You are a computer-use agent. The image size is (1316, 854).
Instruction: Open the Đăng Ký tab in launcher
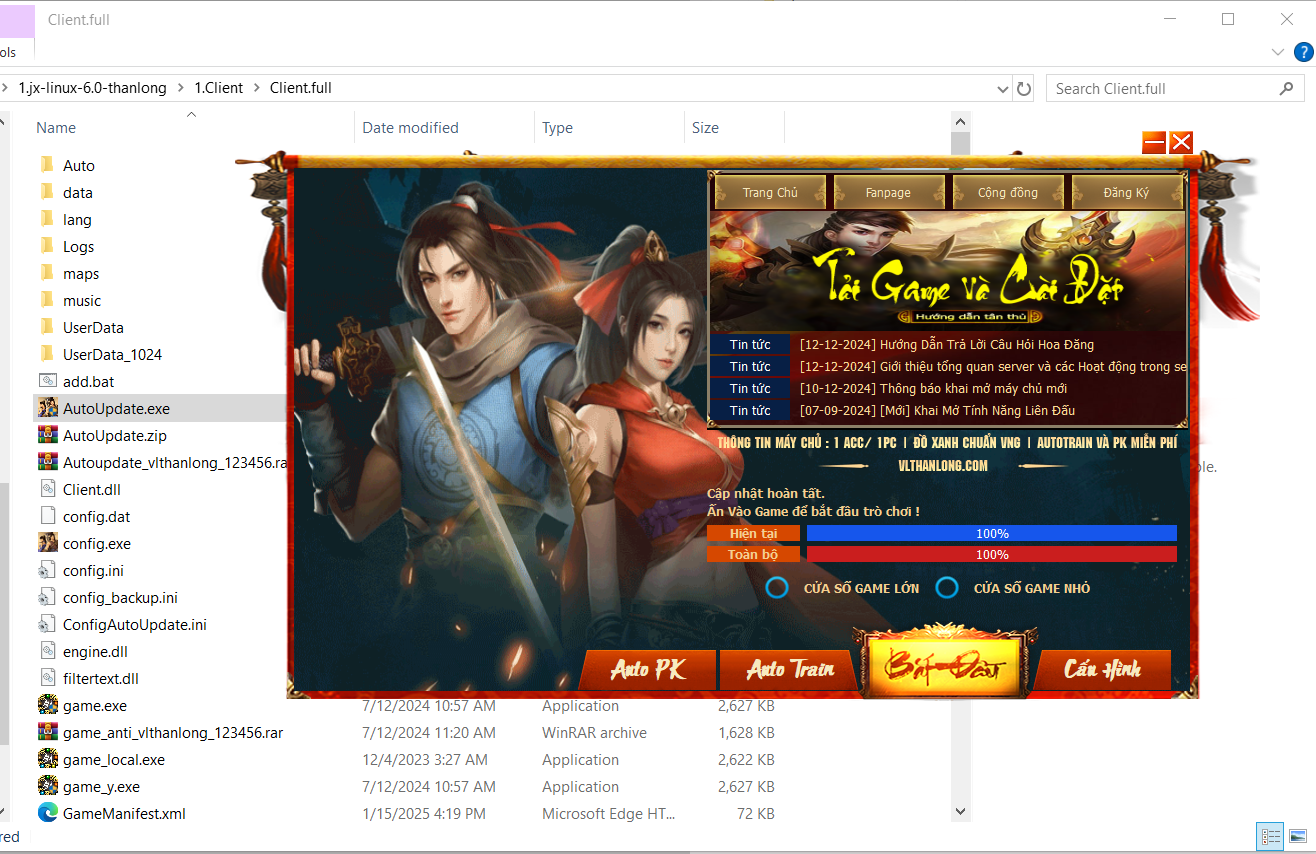click(1126, 192)
